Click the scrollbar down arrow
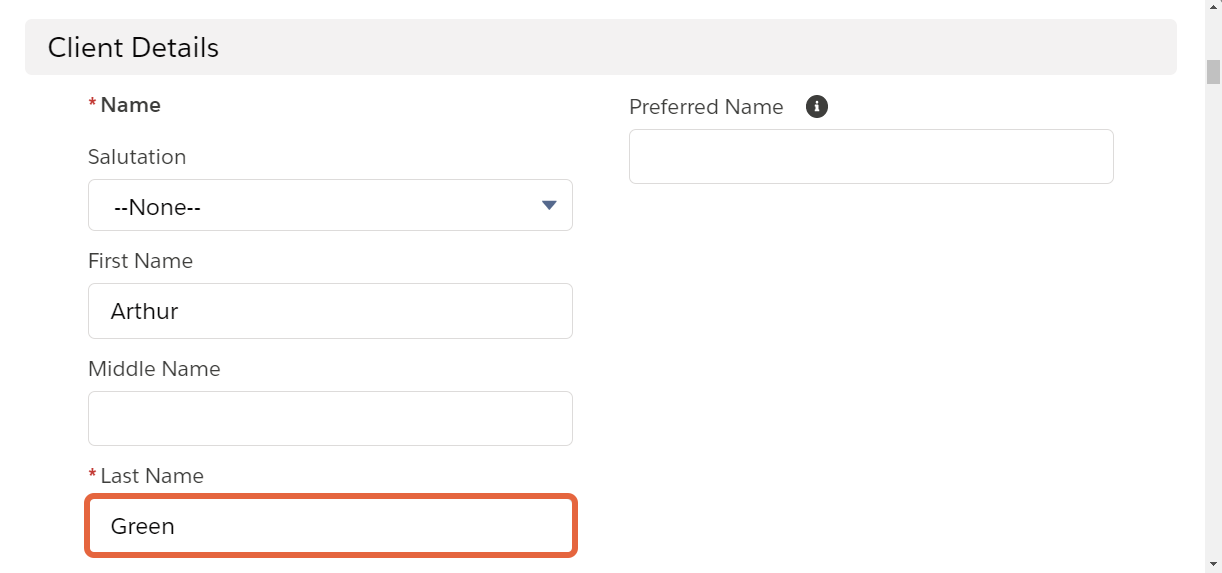 click(x=1213, y=565)
